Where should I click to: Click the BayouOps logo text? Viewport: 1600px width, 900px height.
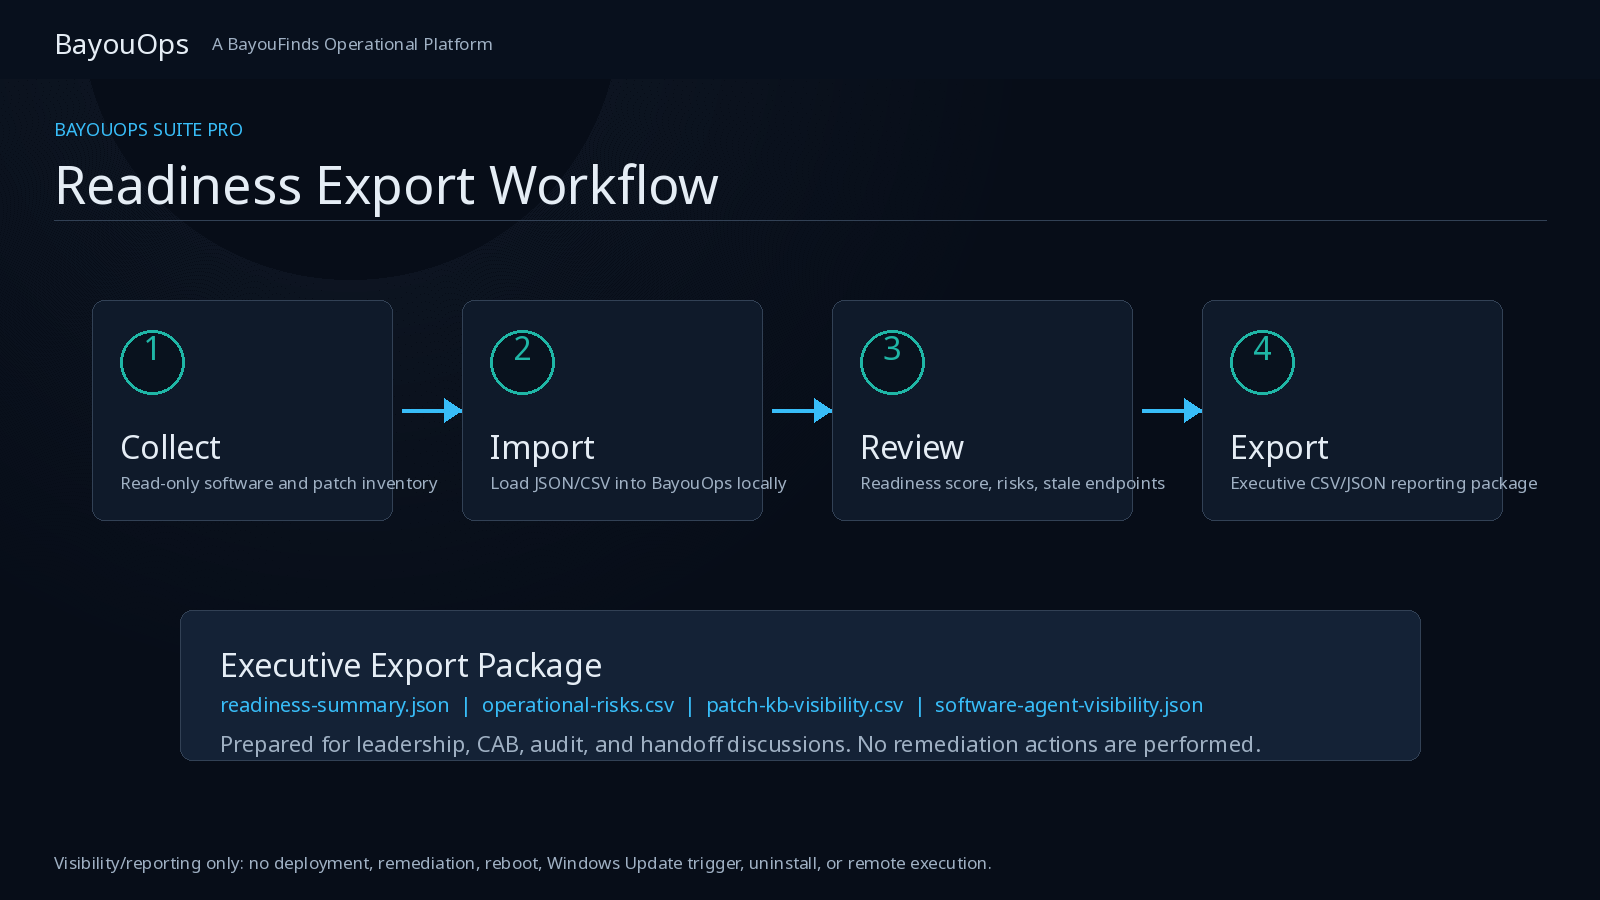tap(122, 45)
